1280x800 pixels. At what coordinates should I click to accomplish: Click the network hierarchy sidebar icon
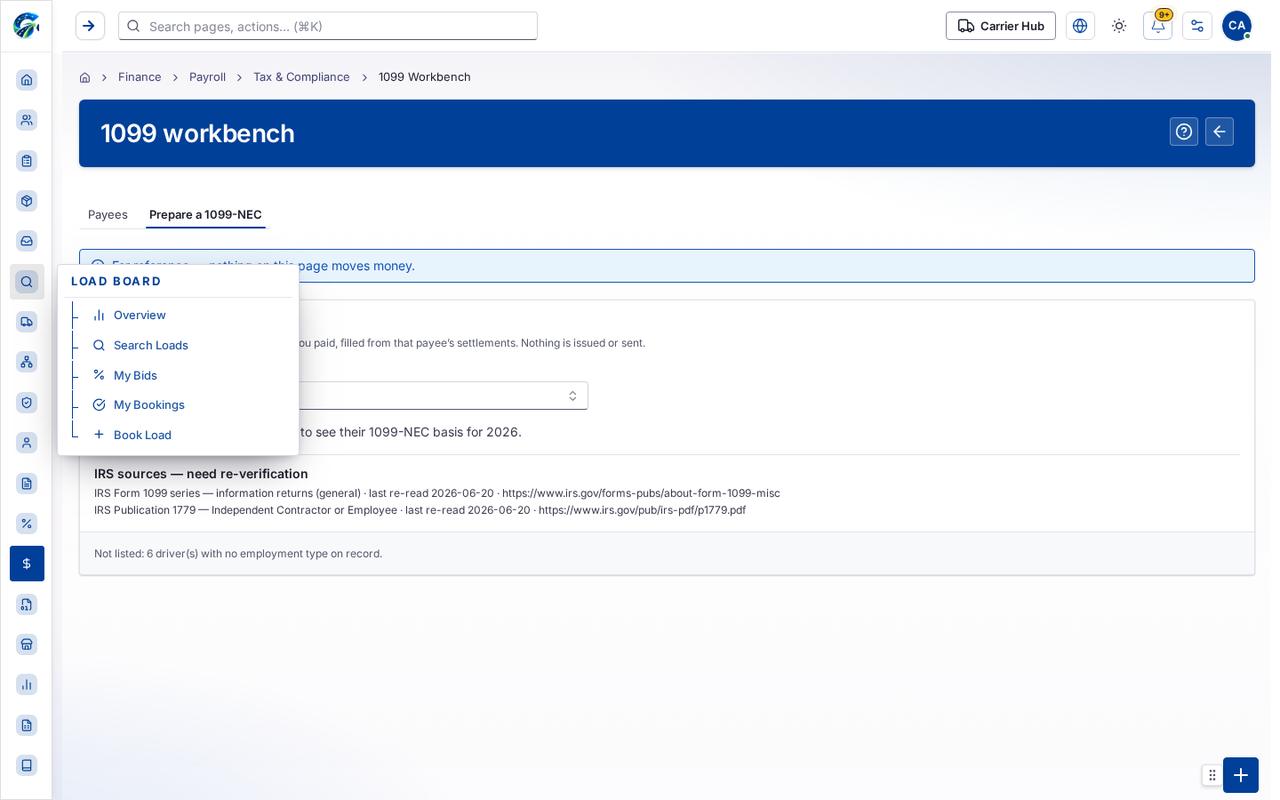pyautogui.click(x=27, y=362)
